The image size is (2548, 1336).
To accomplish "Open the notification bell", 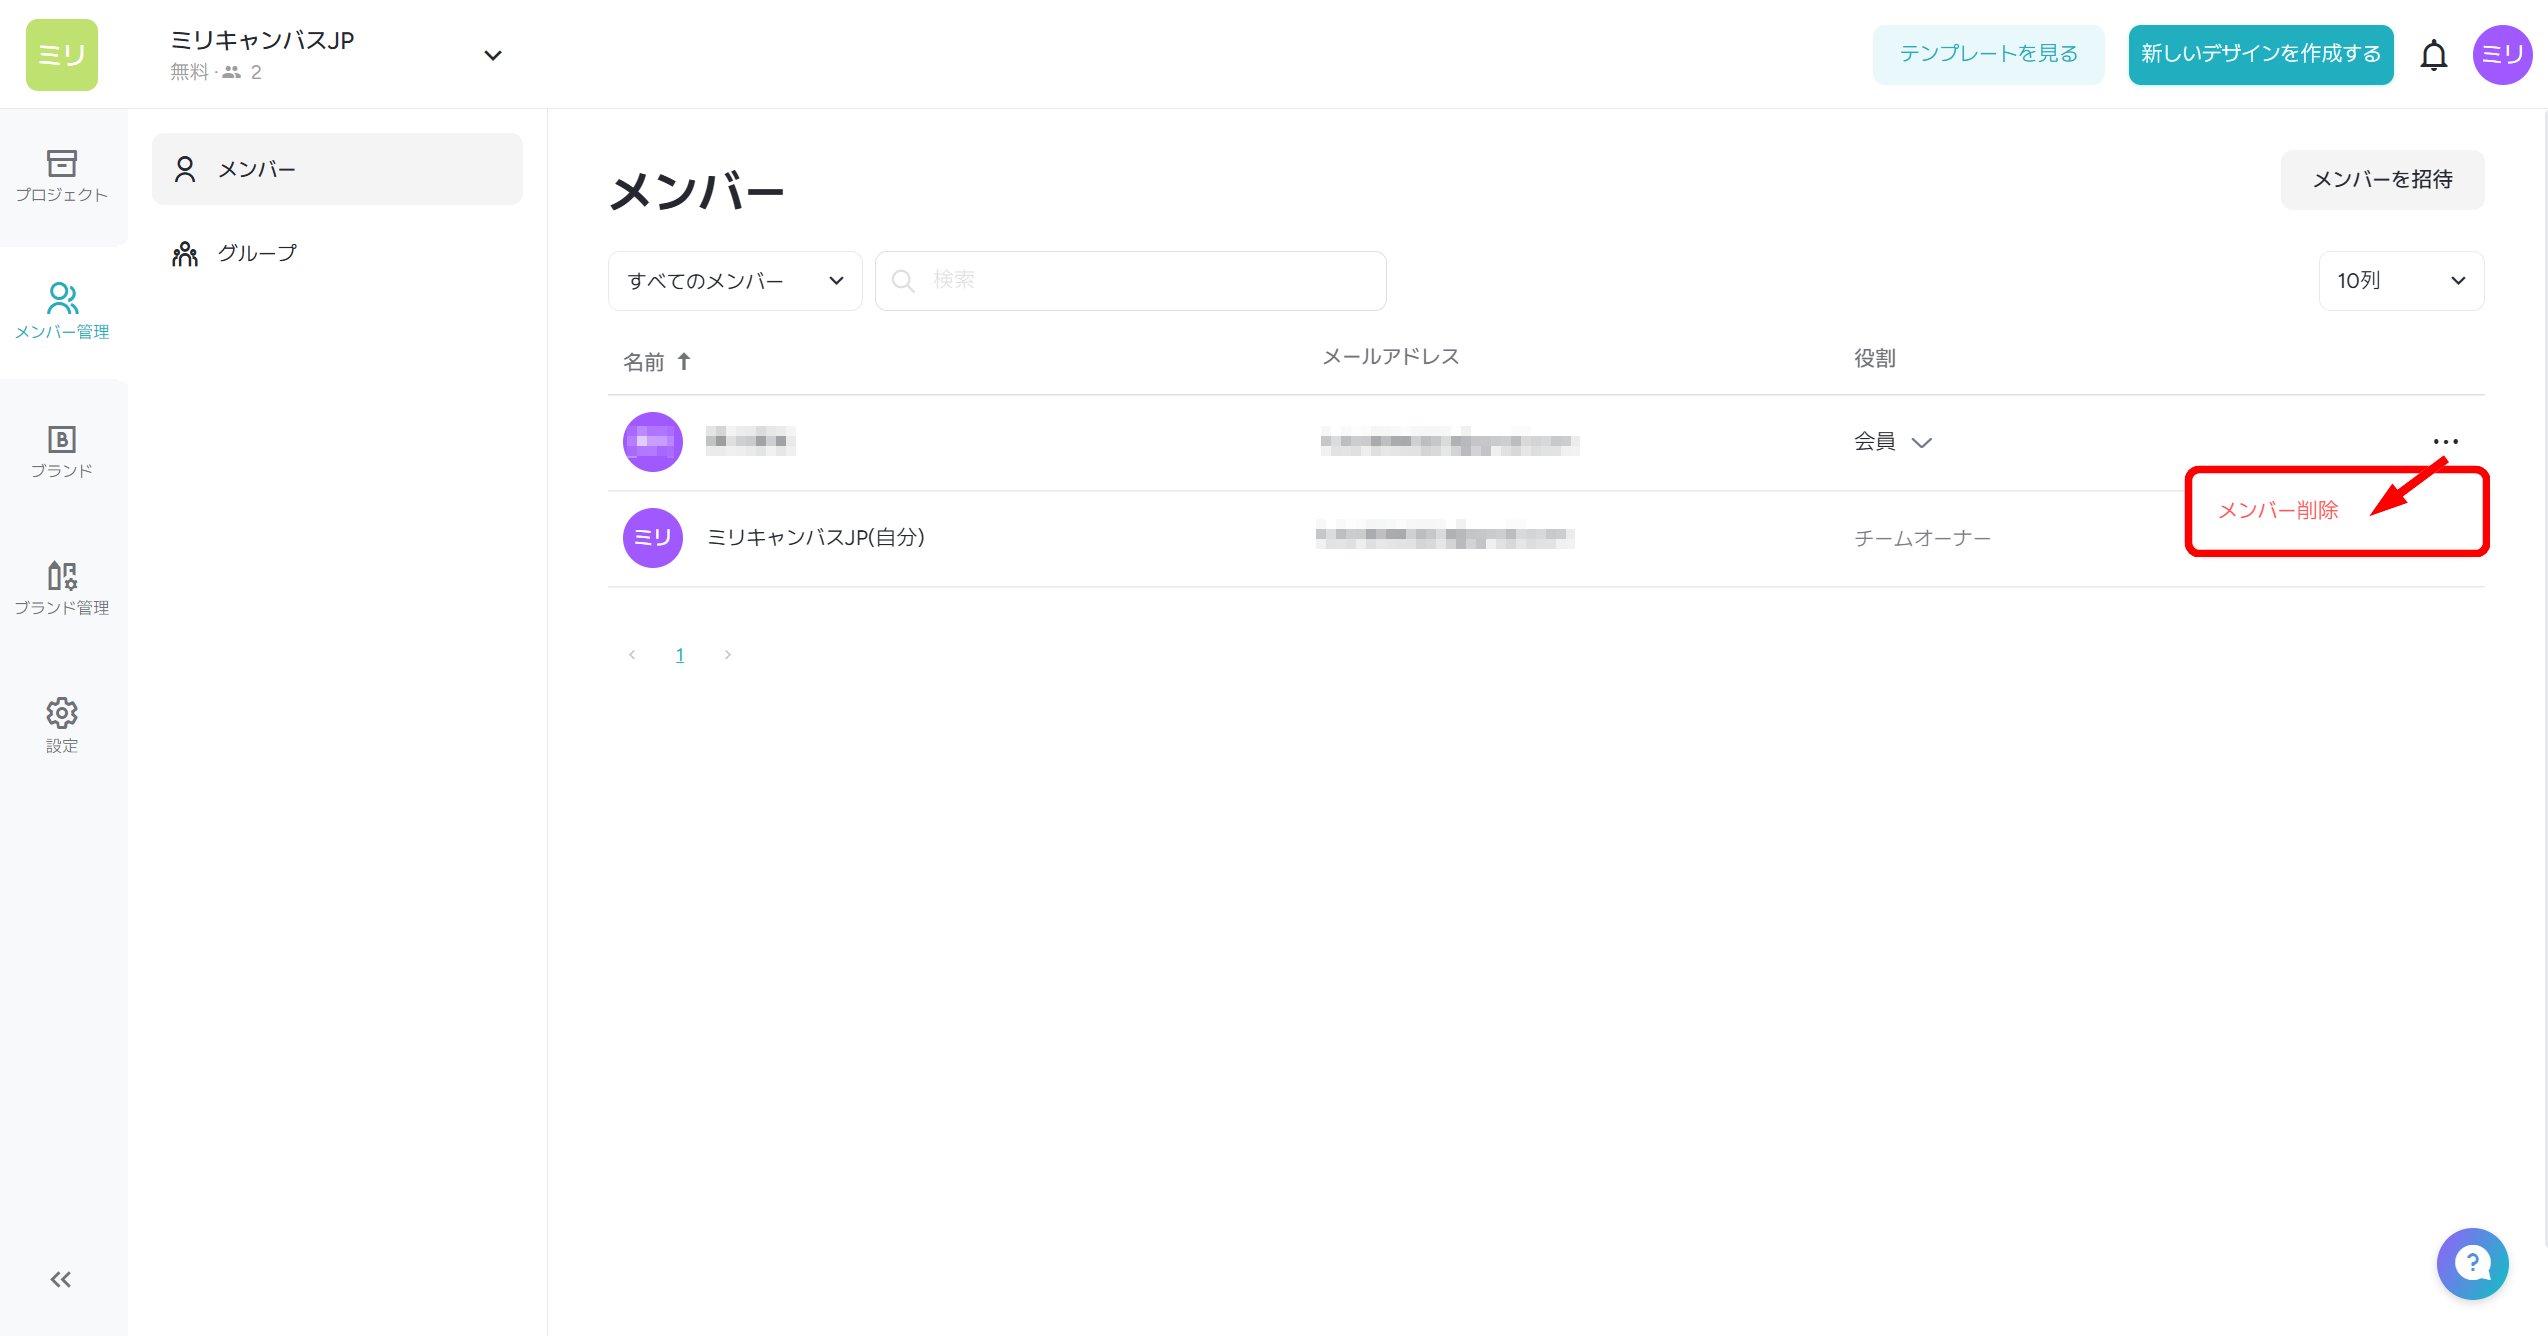I will point(2434,55).
